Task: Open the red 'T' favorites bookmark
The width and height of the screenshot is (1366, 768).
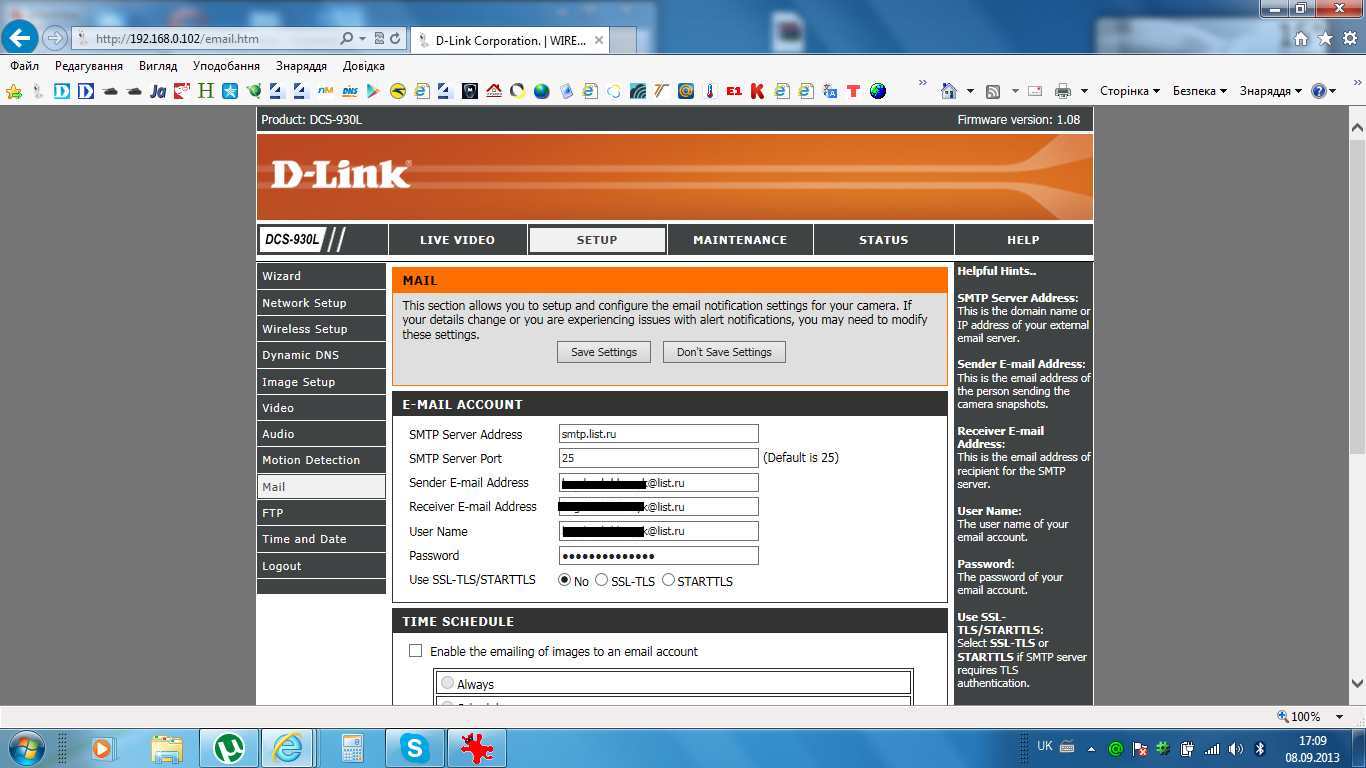Action: click(x=853, y=91)
